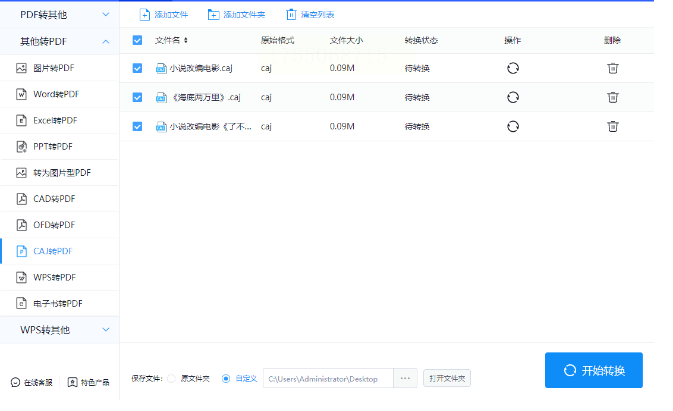This screenshot has width=673, height=411.
Task: Click the 文件名 column header
Action: point(167,40)
